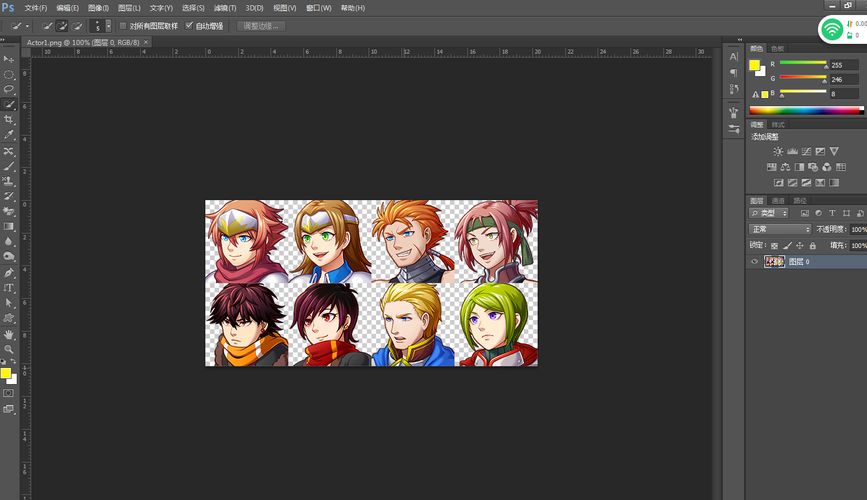Switch to the 路径 tab
This screenshot has height=500, width=867.
tap(800, 200)
